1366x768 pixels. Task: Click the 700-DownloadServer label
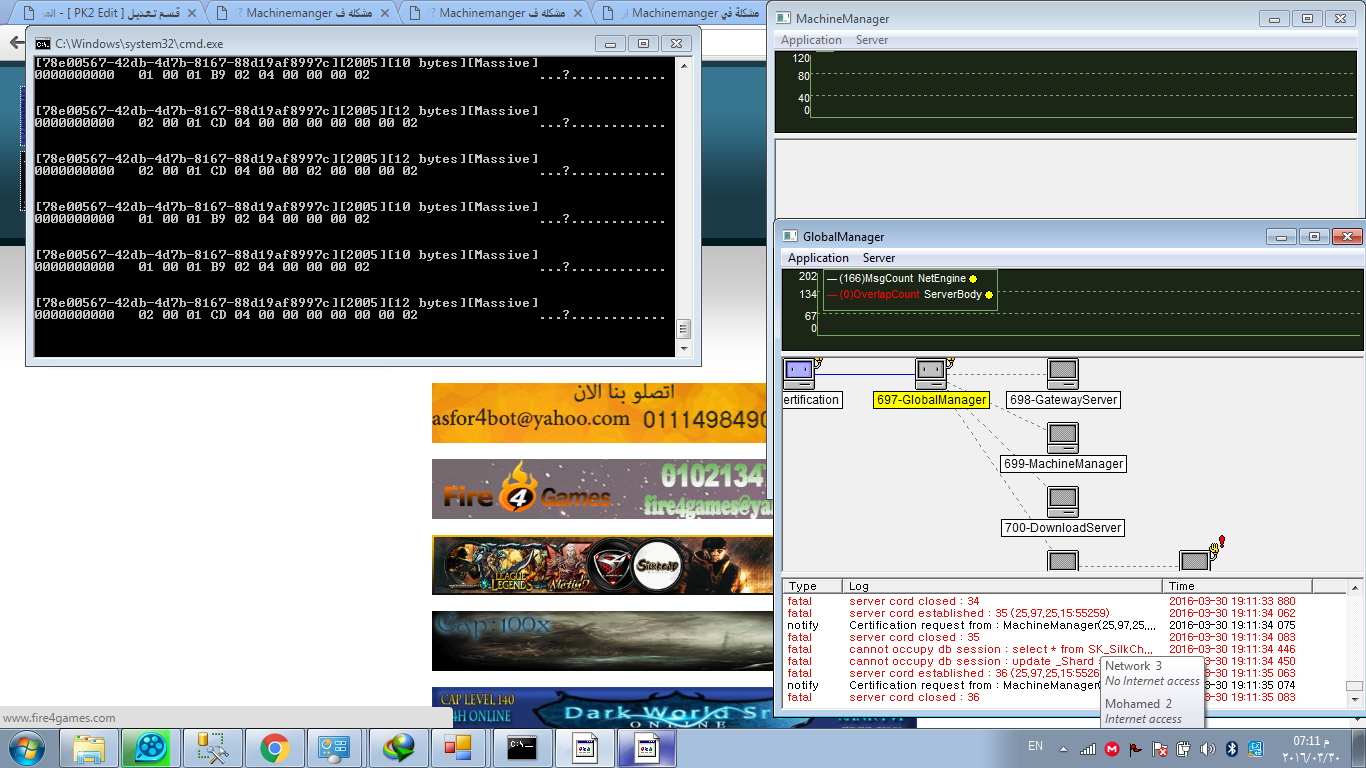click(1063, 528)
